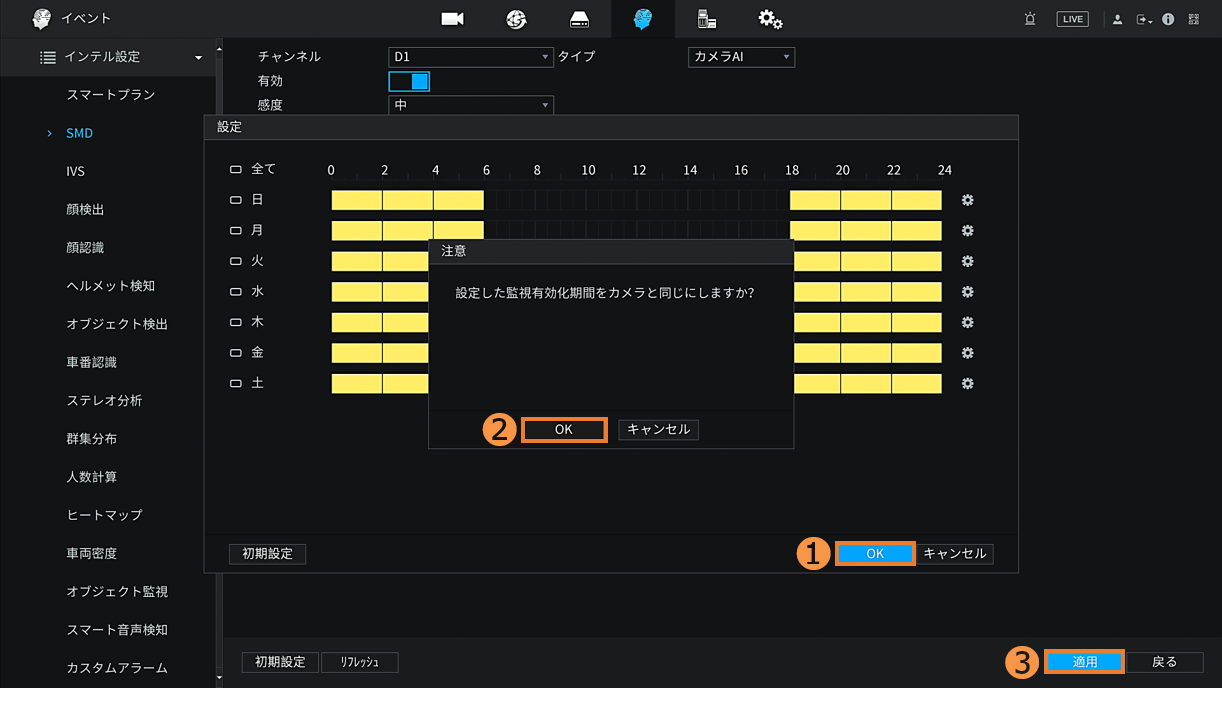Click the LIVE view icon

(x=1072, y=19)
